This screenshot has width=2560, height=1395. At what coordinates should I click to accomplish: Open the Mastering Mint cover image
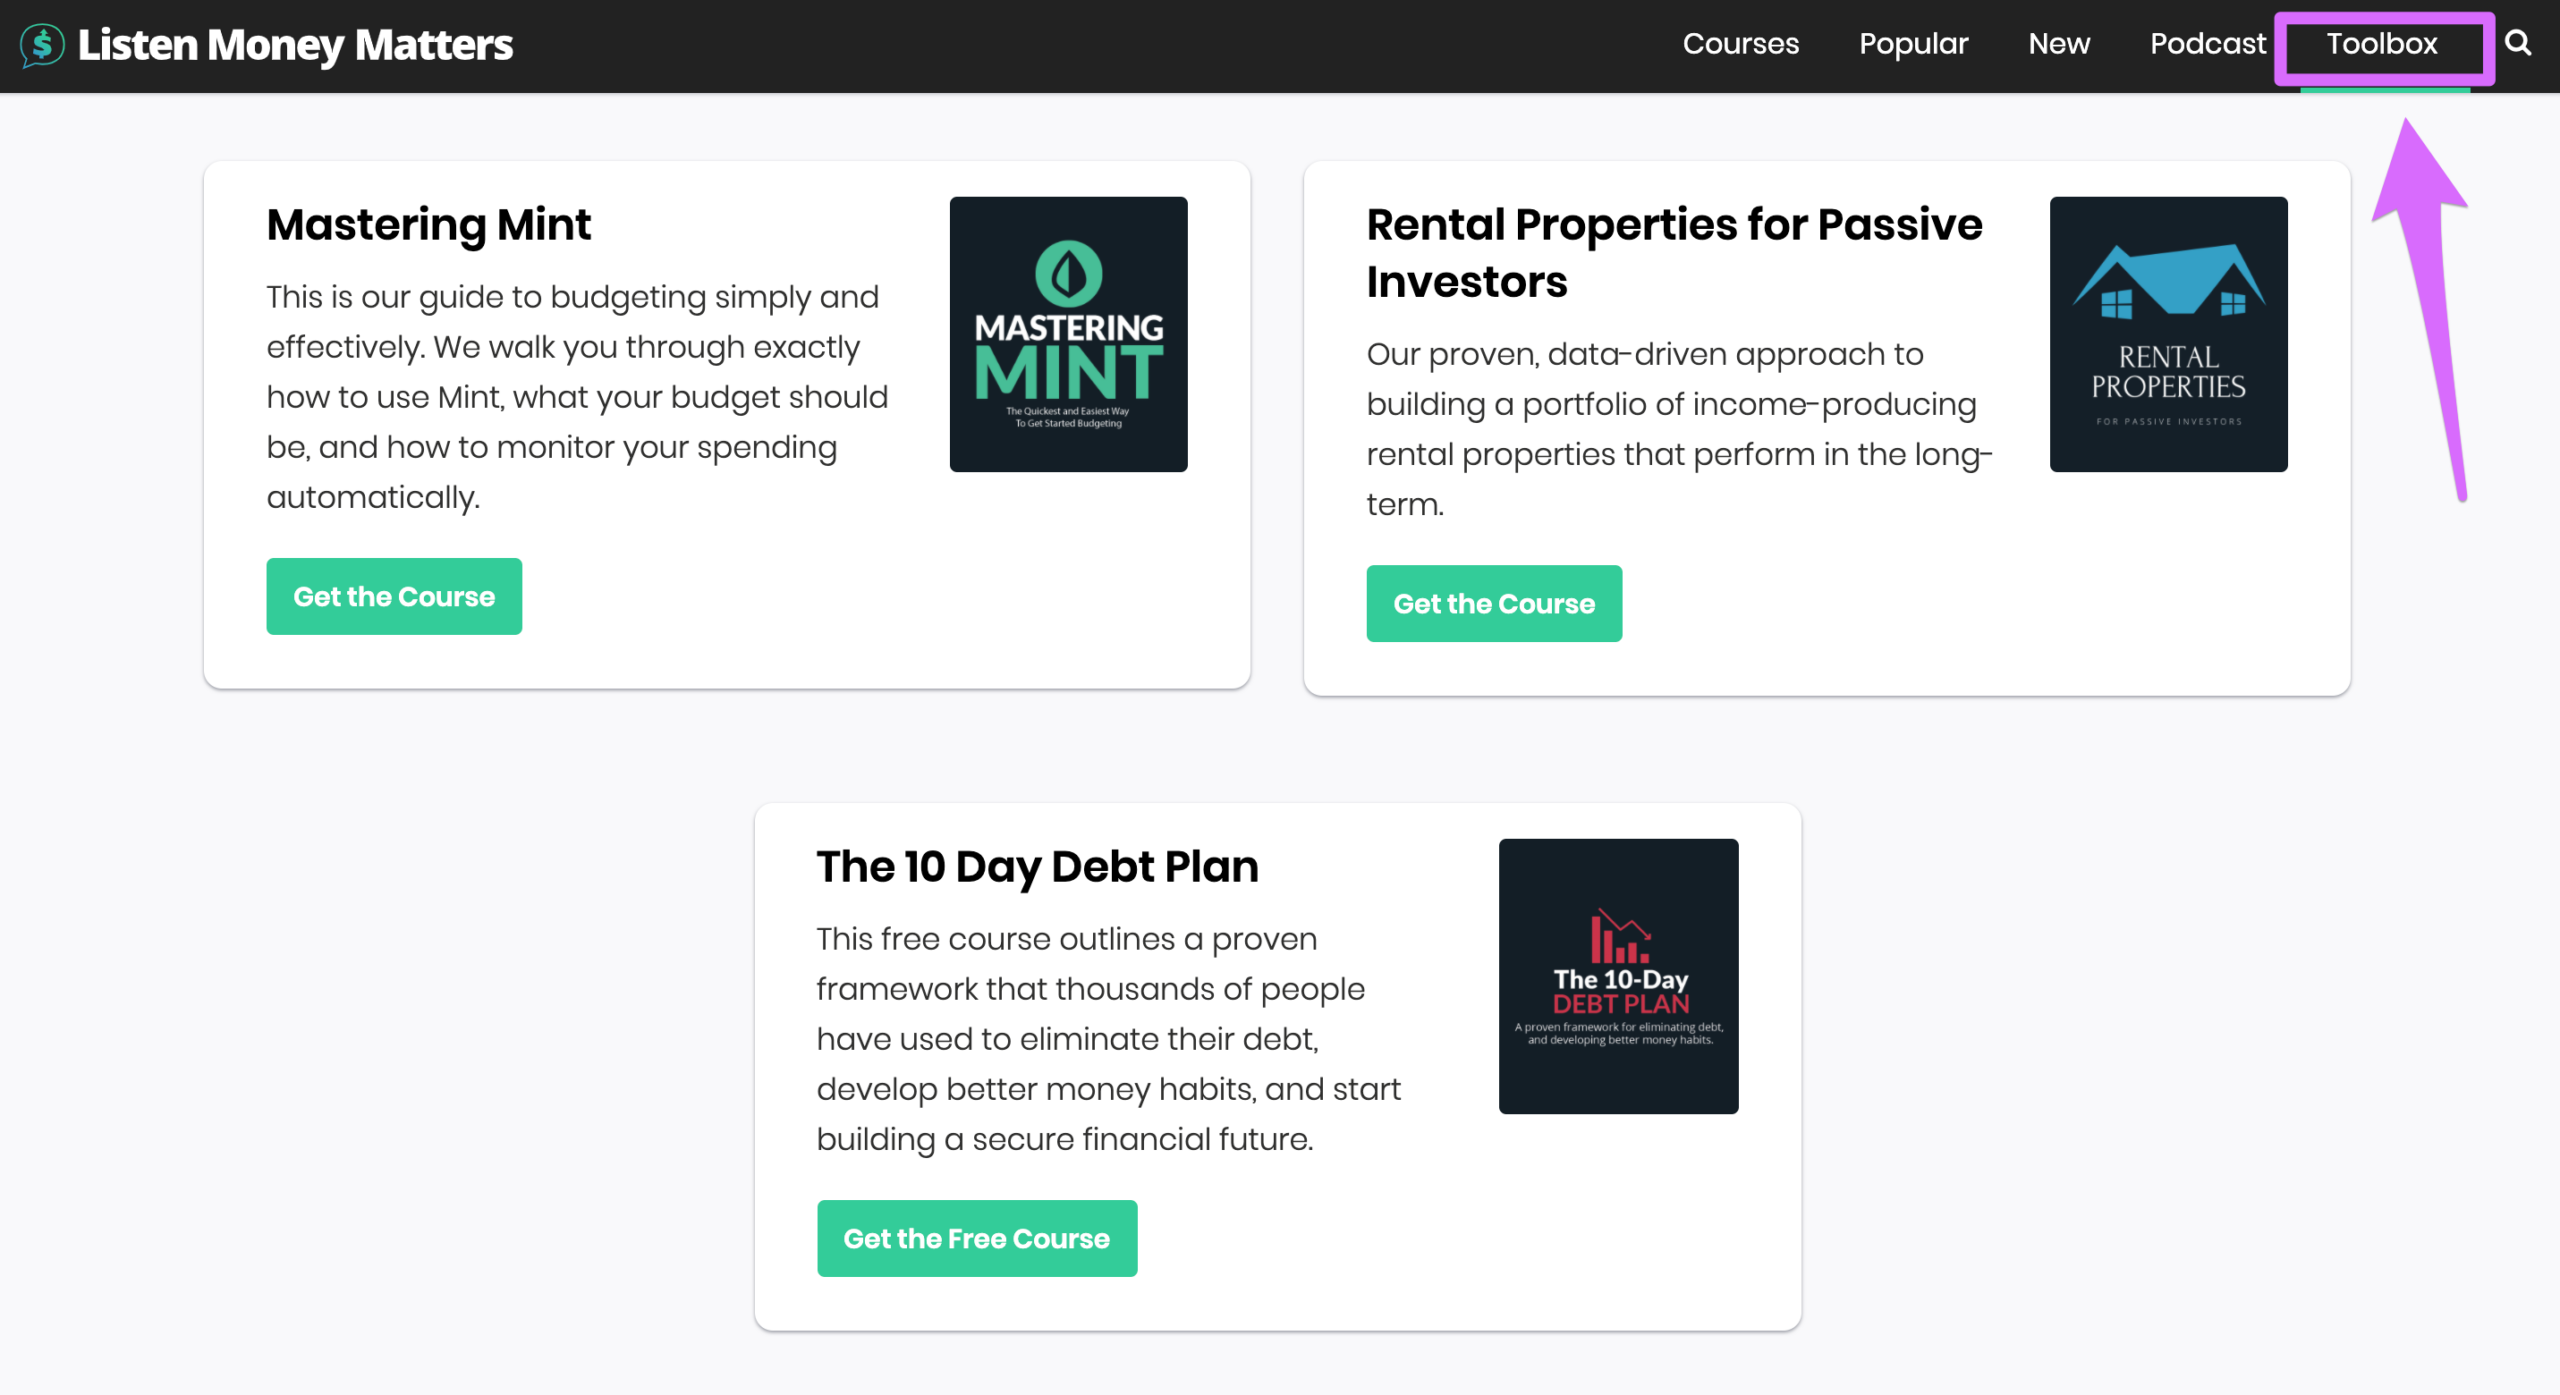coord(1068,334)
